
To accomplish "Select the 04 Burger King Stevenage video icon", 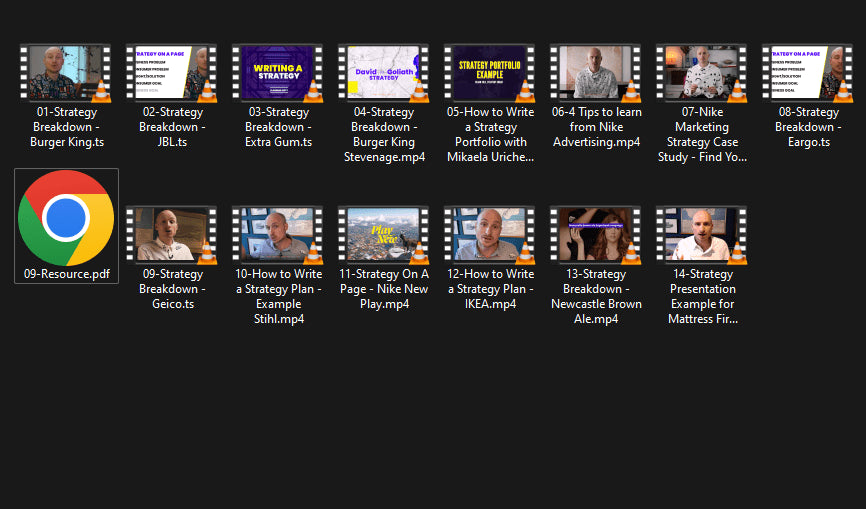I will (383, 73).
